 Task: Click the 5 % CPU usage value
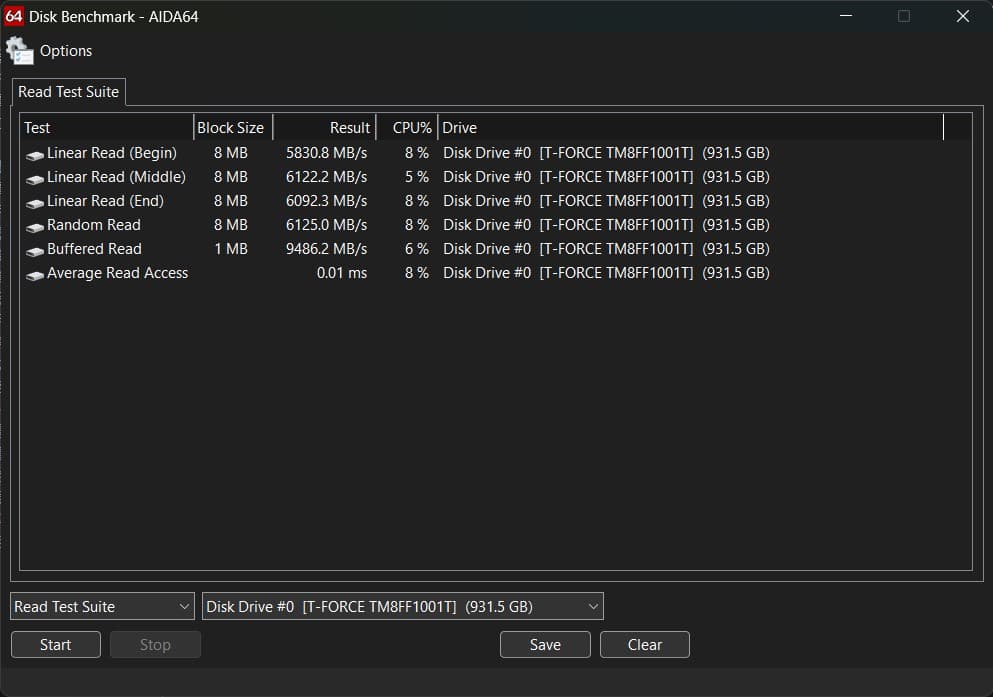pyautogui.click(x=417, y=177)
